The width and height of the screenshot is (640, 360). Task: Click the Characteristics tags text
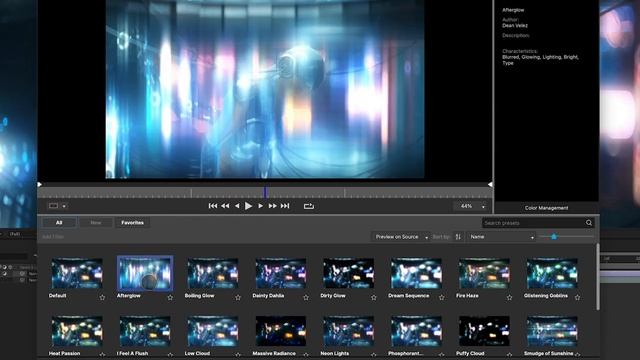coord(540,60)
